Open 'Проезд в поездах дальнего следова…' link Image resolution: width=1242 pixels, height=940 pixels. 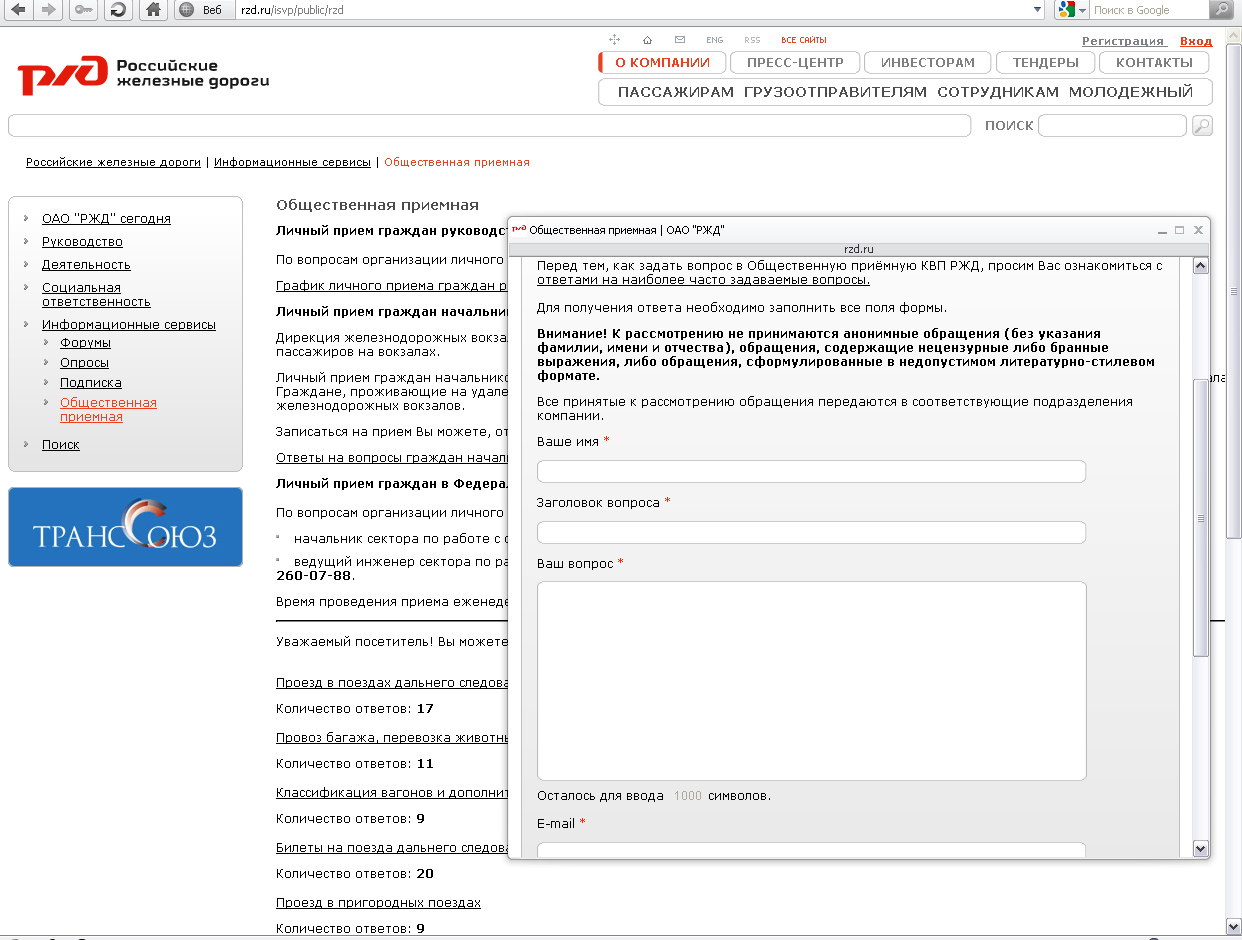392,682
